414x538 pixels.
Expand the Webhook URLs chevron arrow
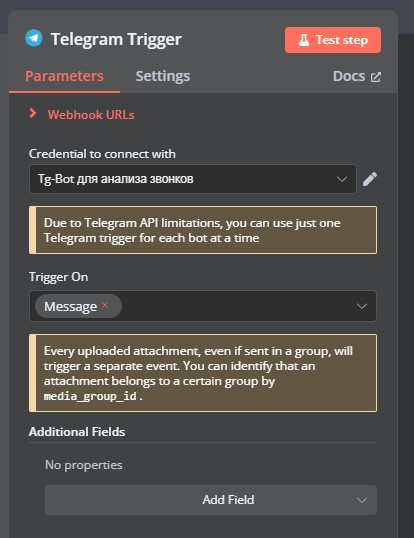click(33, 113)
